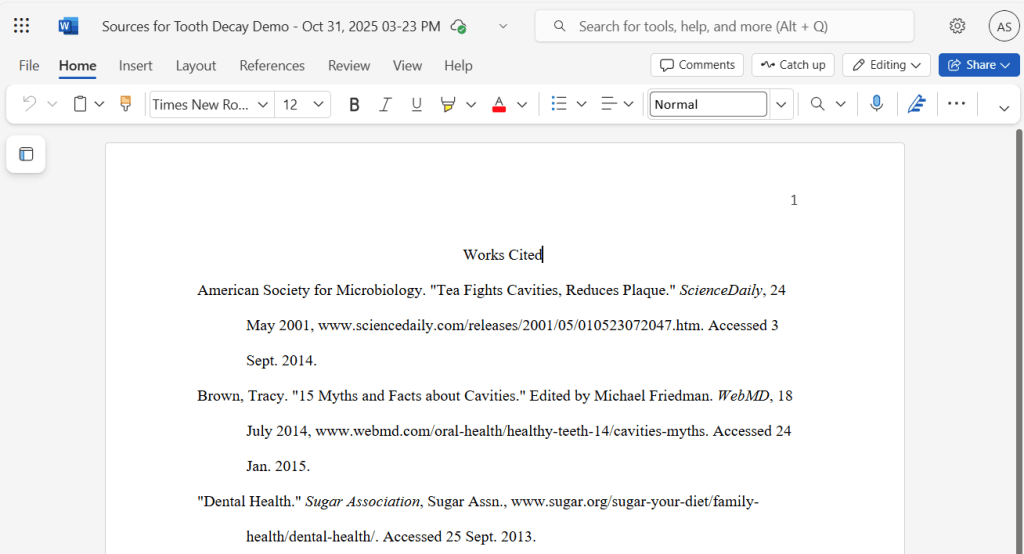Expand the alignment options dropdown

pos(628,104)
